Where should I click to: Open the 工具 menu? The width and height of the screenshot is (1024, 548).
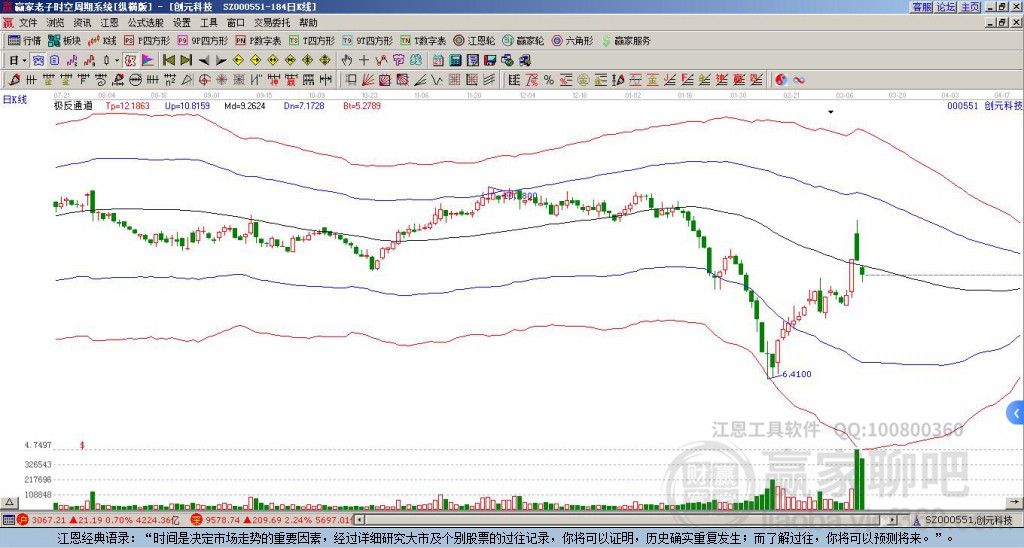click(x=208, y=23)
